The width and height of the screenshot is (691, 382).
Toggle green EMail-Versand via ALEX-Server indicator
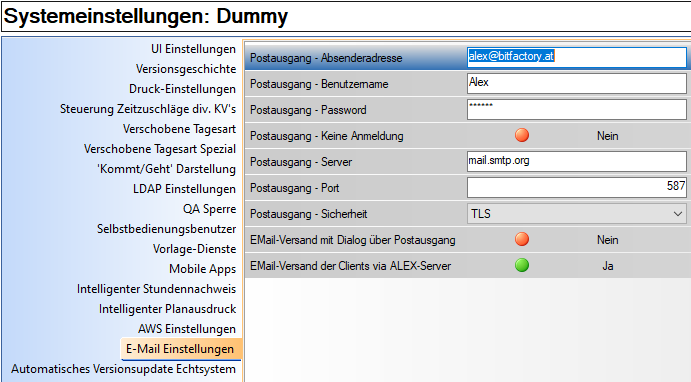522,265
